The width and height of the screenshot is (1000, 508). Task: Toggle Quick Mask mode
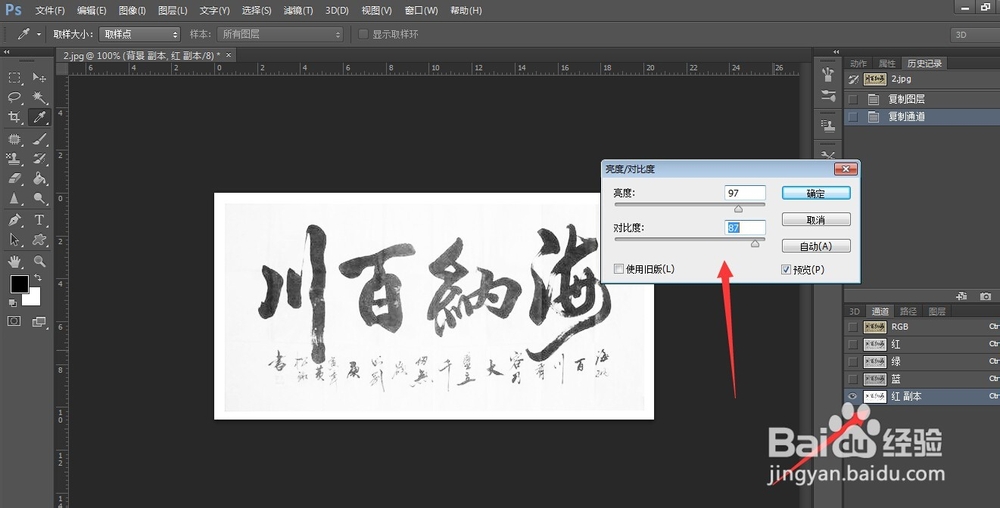pyautogui.click(x=14, y=321)
